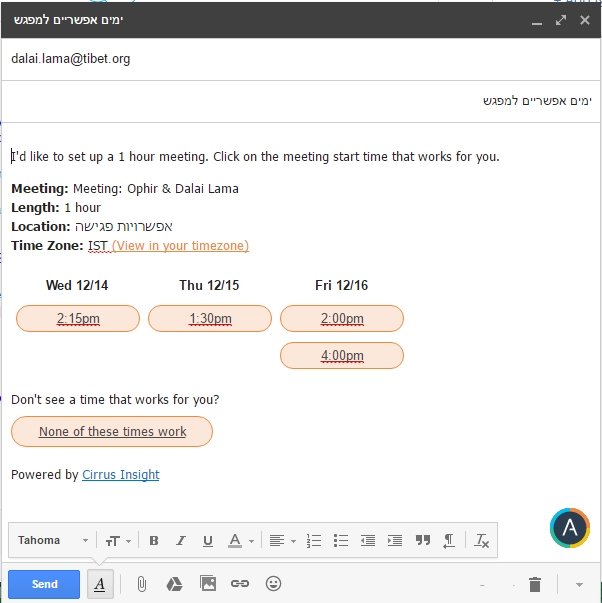Viewport: 602px width, 603px height.
Task: Discard draft using the trash icon
Action: tap(535, 584)
